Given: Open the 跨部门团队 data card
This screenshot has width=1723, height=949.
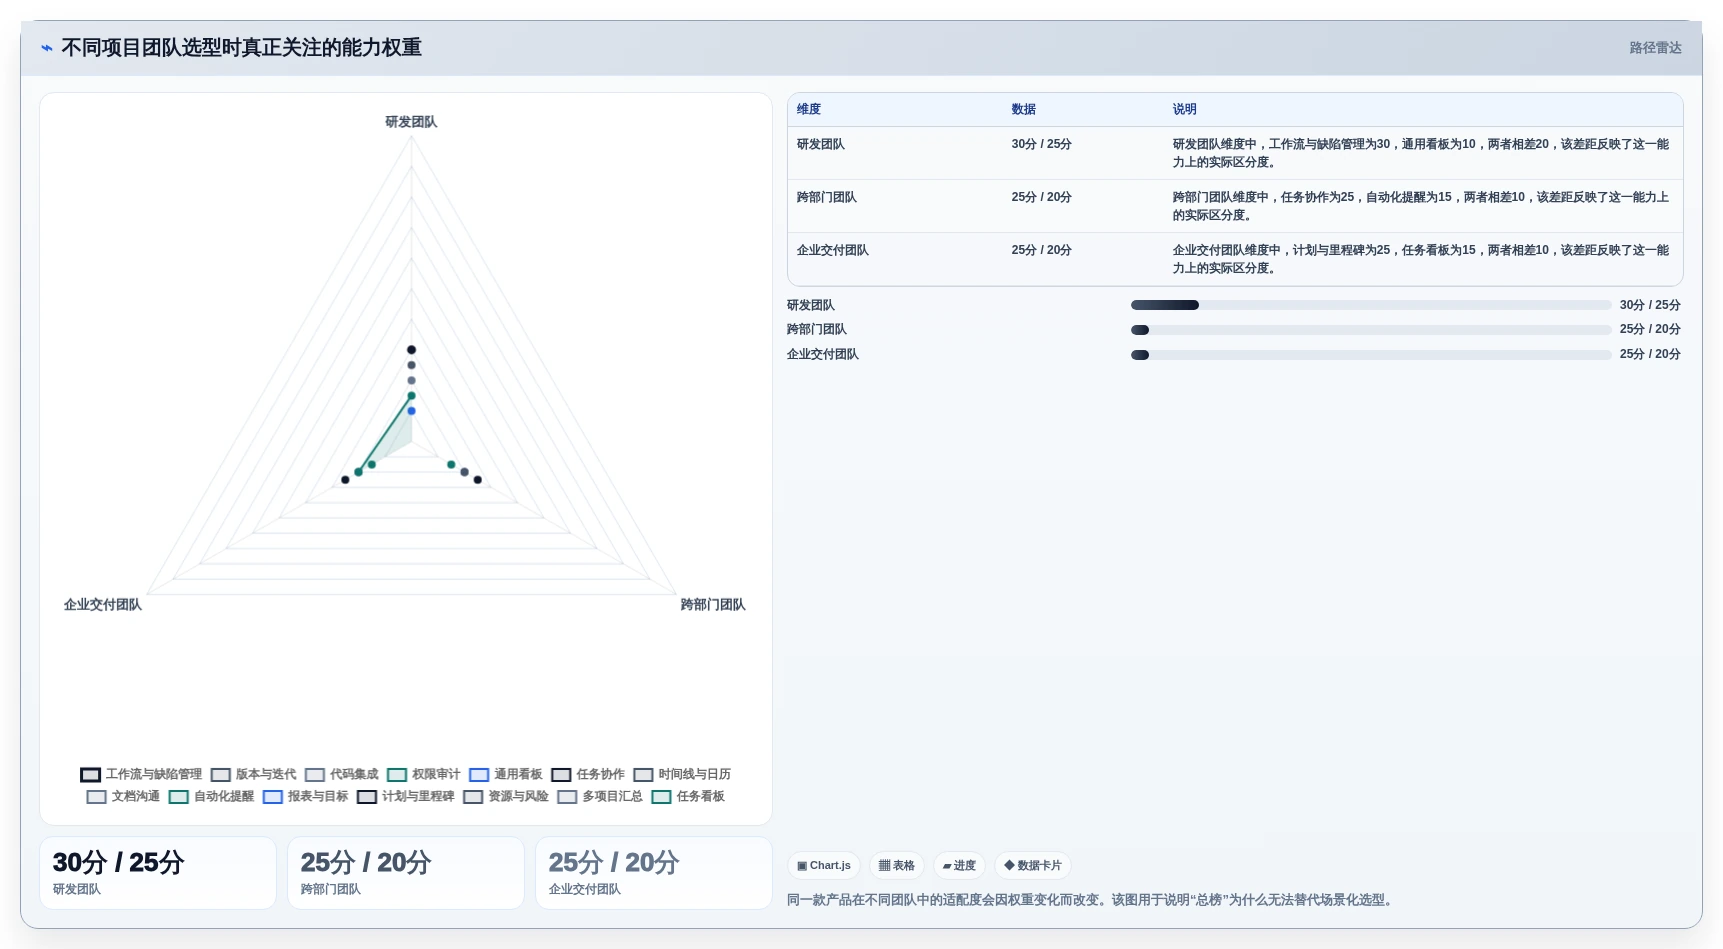Looking at the screenshot, I should point(406,873).
